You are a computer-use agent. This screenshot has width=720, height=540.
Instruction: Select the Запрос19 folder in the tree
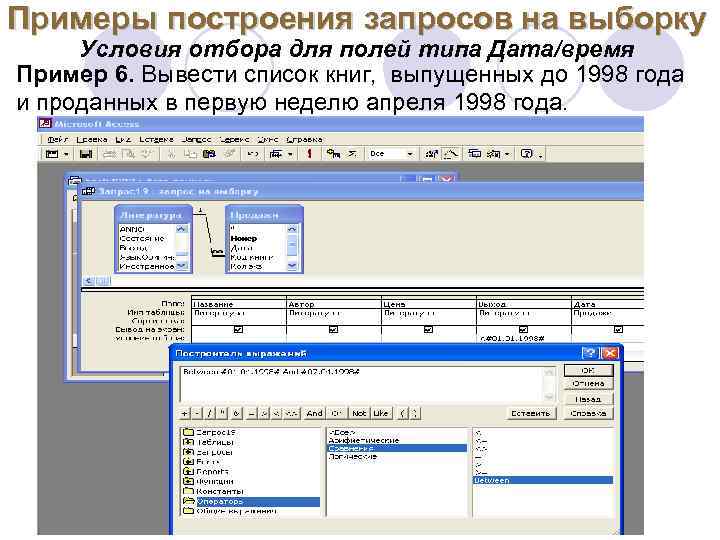pyautogui.click(x=210, y=433)
